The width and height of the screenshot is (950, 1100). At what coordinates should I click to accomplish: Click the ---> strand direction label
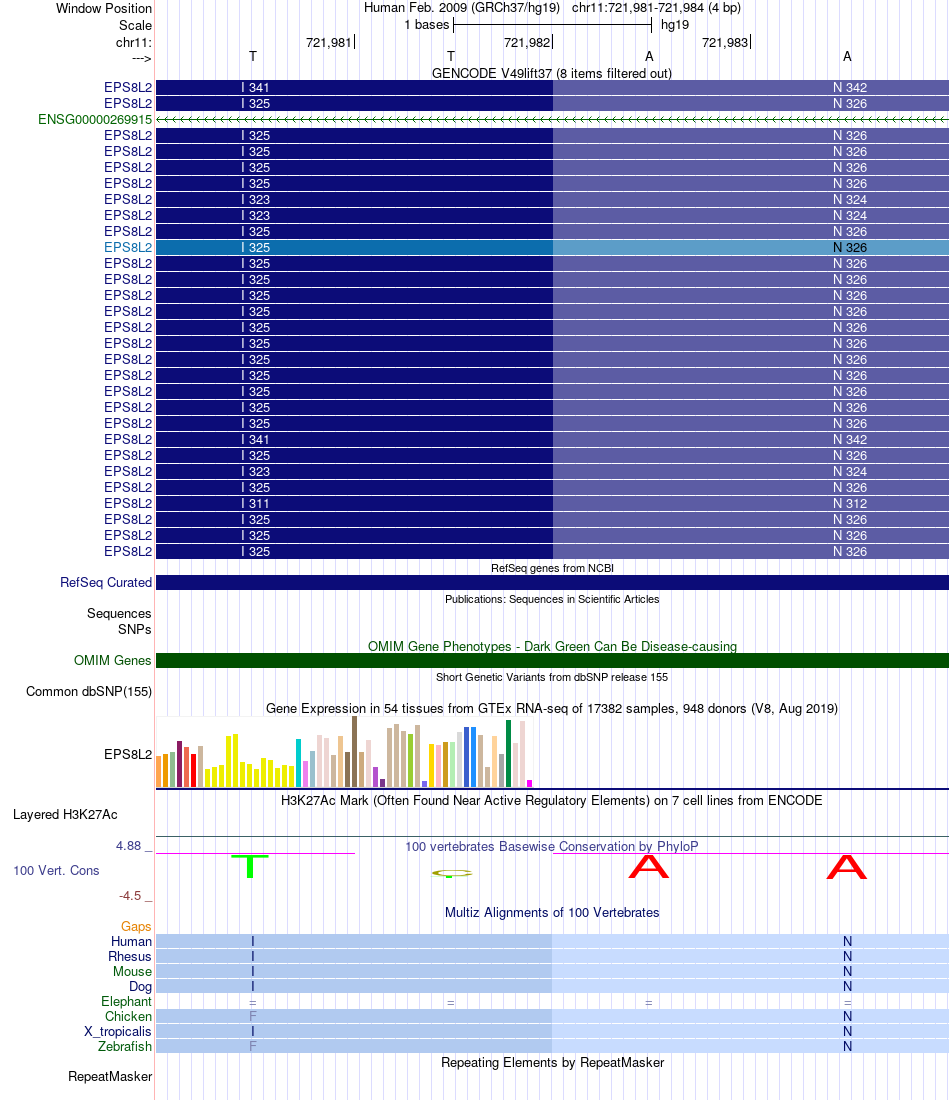pyautogui.click(x=142, y=58)
